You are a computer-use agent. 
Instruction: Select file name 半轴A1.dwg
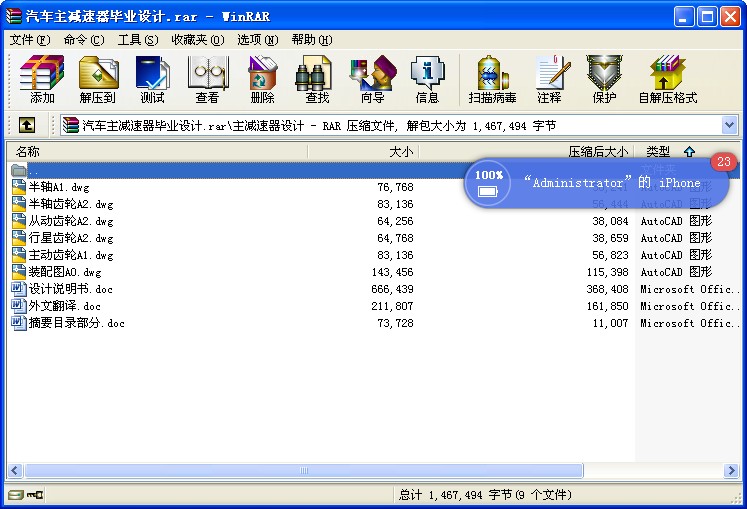59,187
